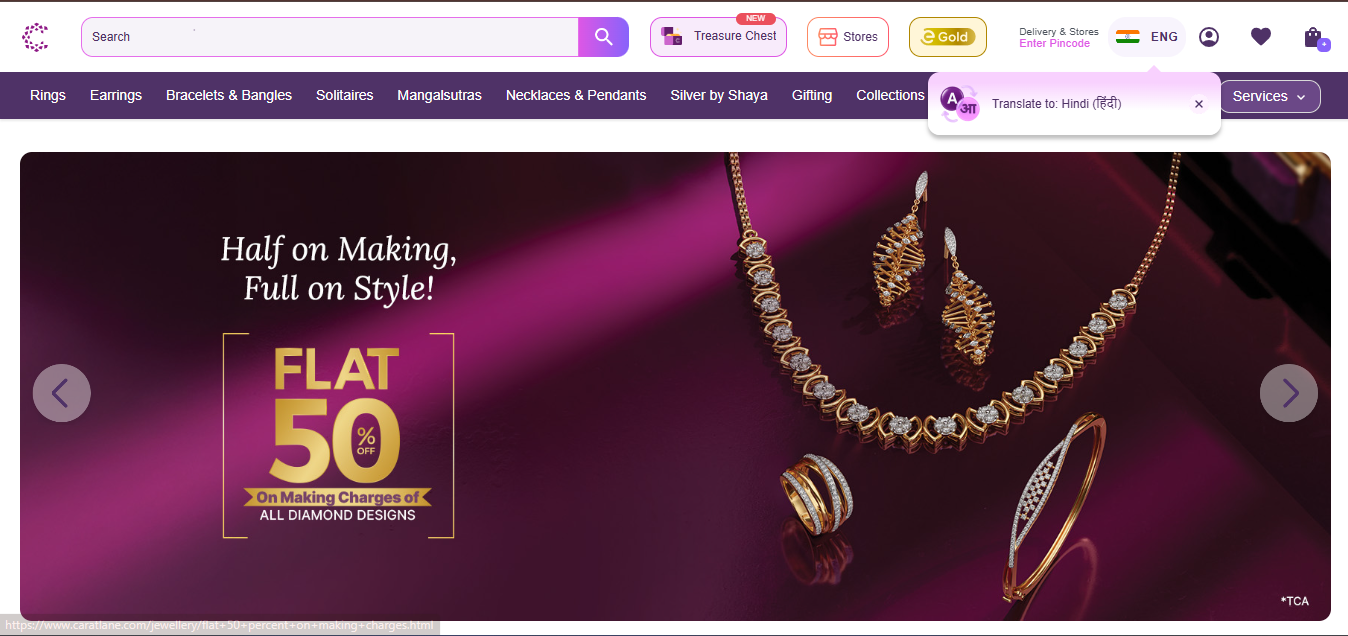The image size is (1348, 636).
Task: Open the Rings menu category
Action: click(x=48, y=95)
